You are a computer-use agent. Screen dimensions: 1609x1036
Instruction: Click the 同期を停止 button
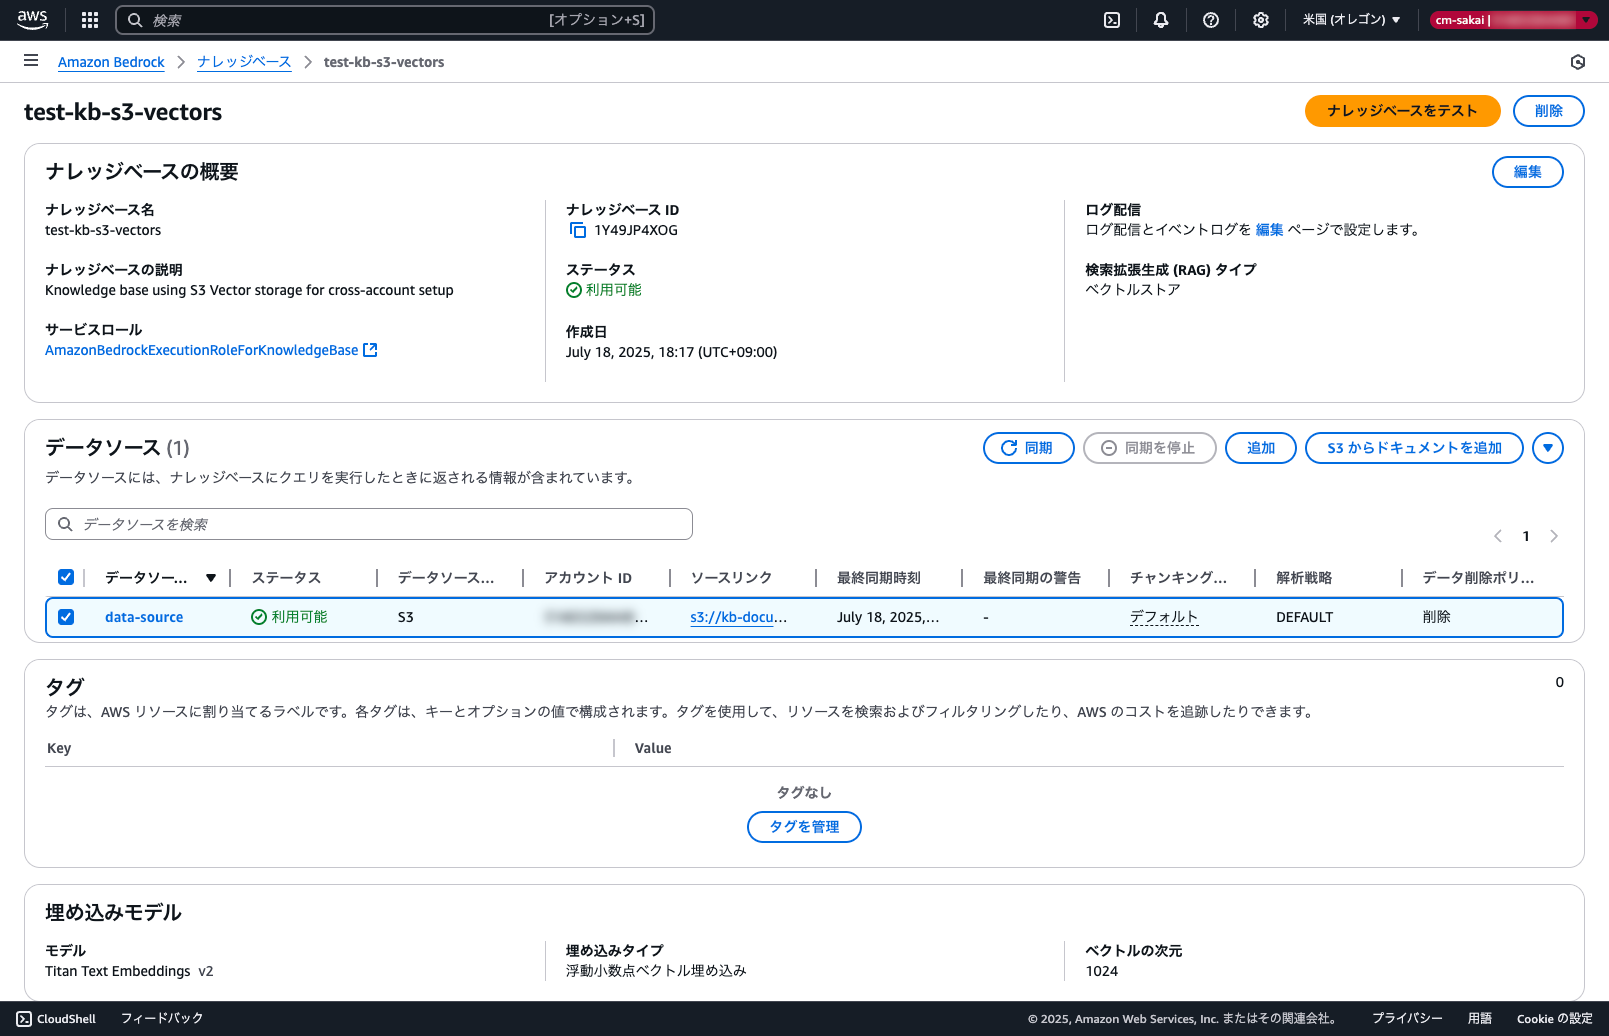coord(1149,448)
